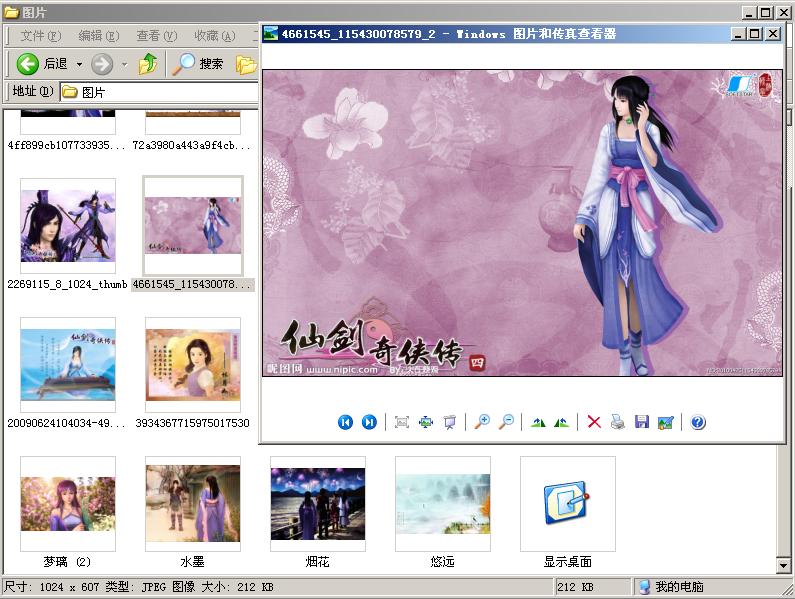Open image for editing icon
Image resolution: width=795 pixels, height=599 pixels.
(x=666, y=422)
